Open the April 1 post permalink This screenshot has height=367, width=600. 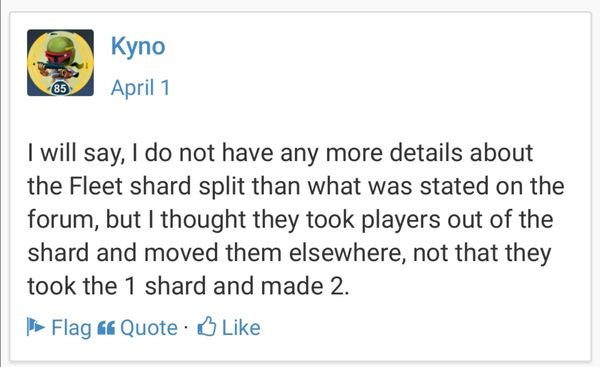pyautogui.click(x=140, y=88)
